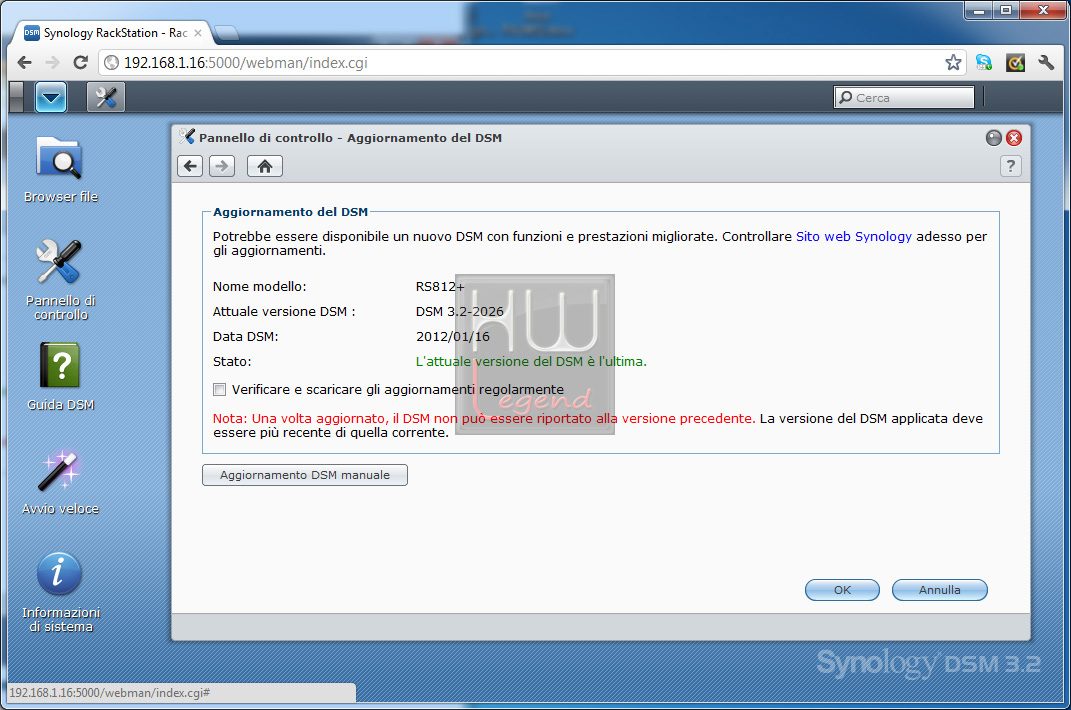Screen dimensions: 1071x710
Task: Open a new browser tab
Action: pos(226,32)
